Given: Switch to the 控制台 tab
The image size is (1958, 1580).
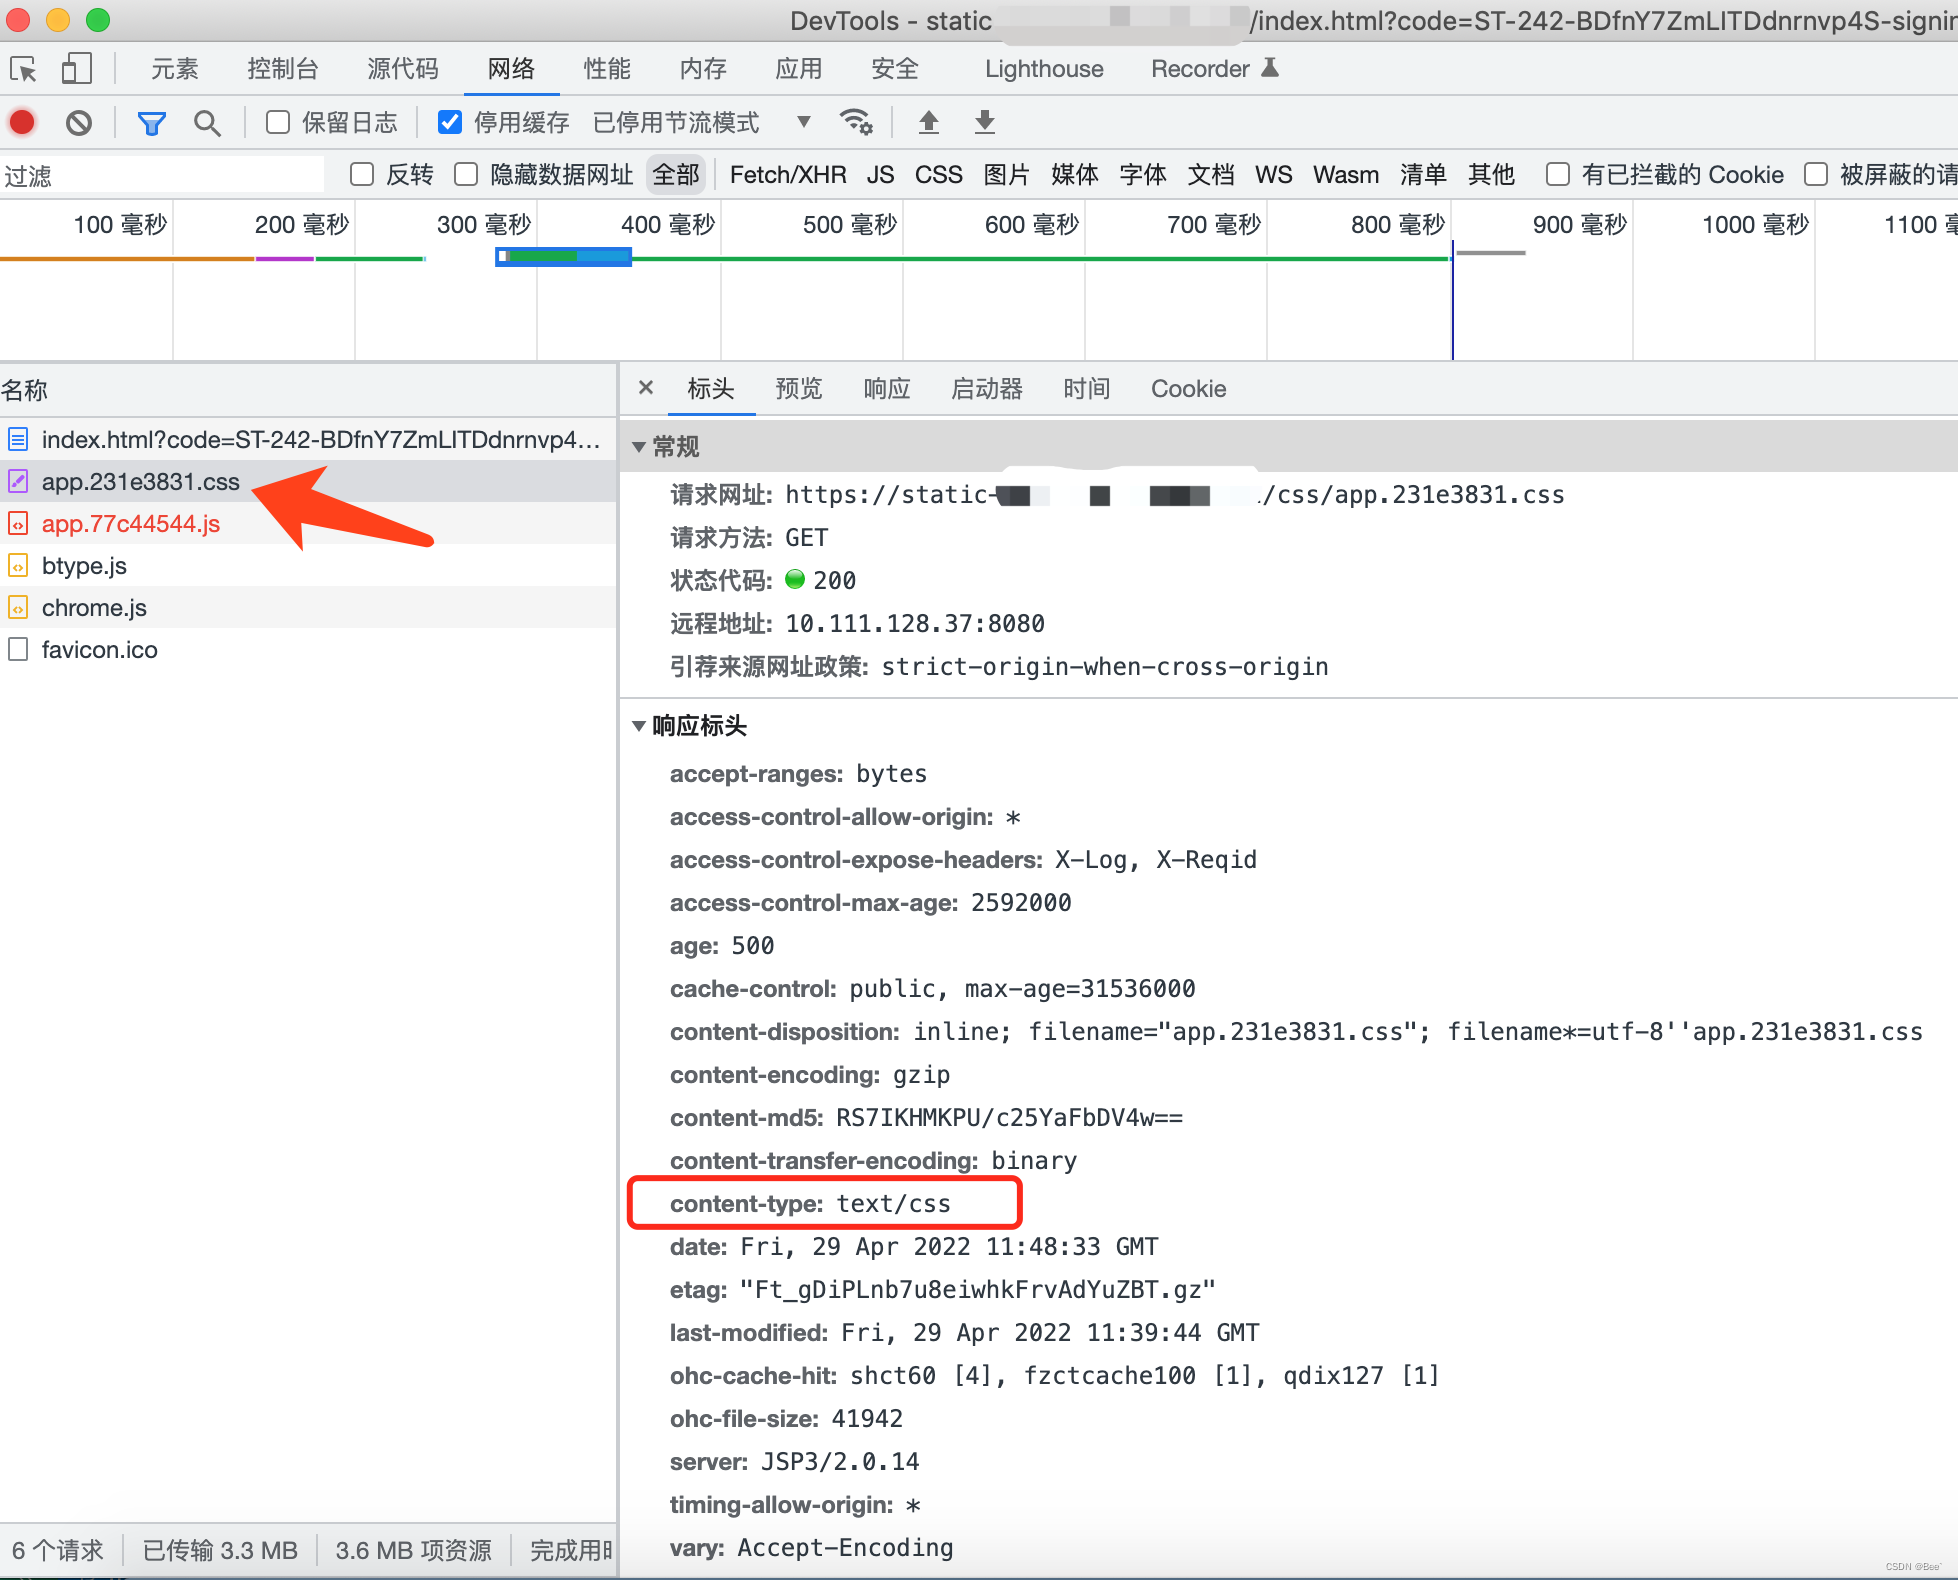Looking at the screenshot, I should coord(282,69).
